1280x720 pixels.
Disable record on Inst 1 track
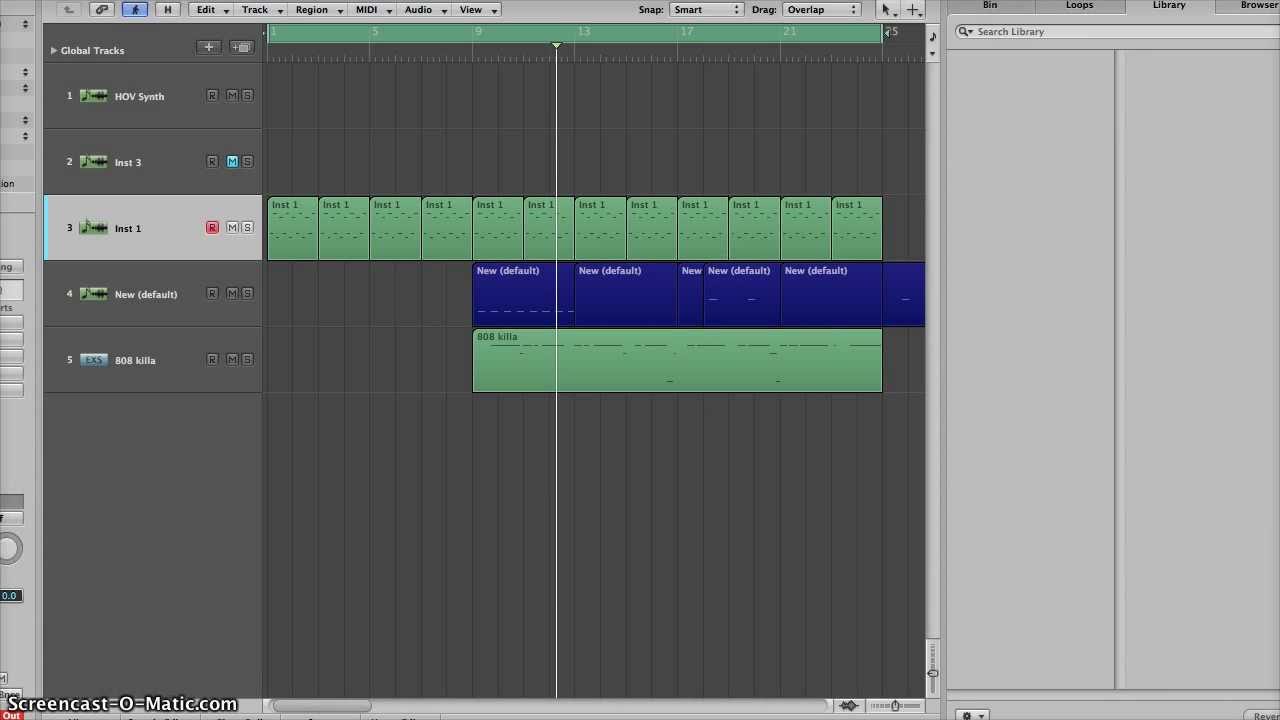click(x=212, y=228)
